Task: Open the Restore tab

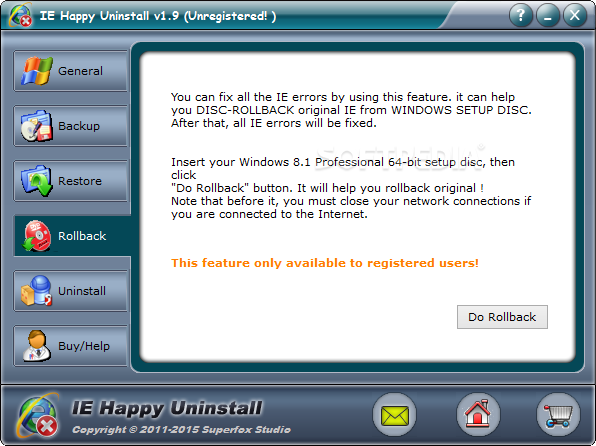Action: click(x=71, y=181)
